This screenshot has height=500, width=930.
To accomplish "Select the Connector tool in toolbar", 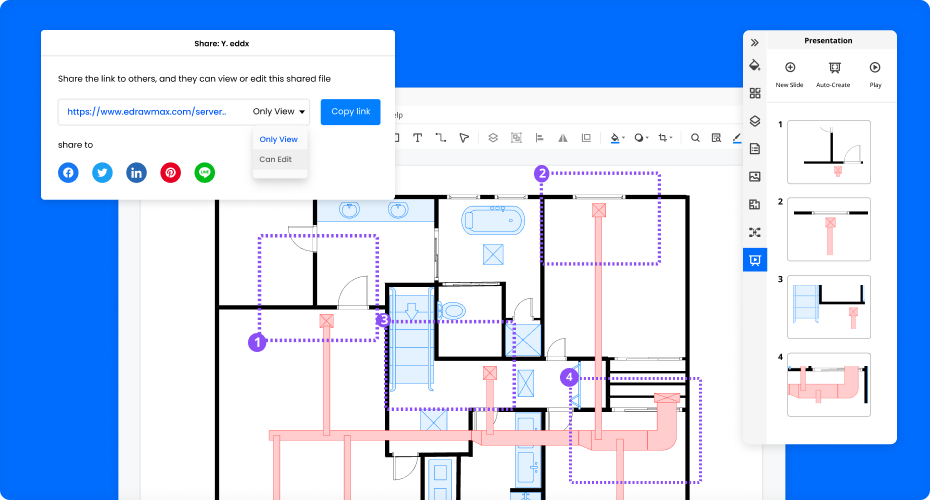I will click(x=441, y=138).
